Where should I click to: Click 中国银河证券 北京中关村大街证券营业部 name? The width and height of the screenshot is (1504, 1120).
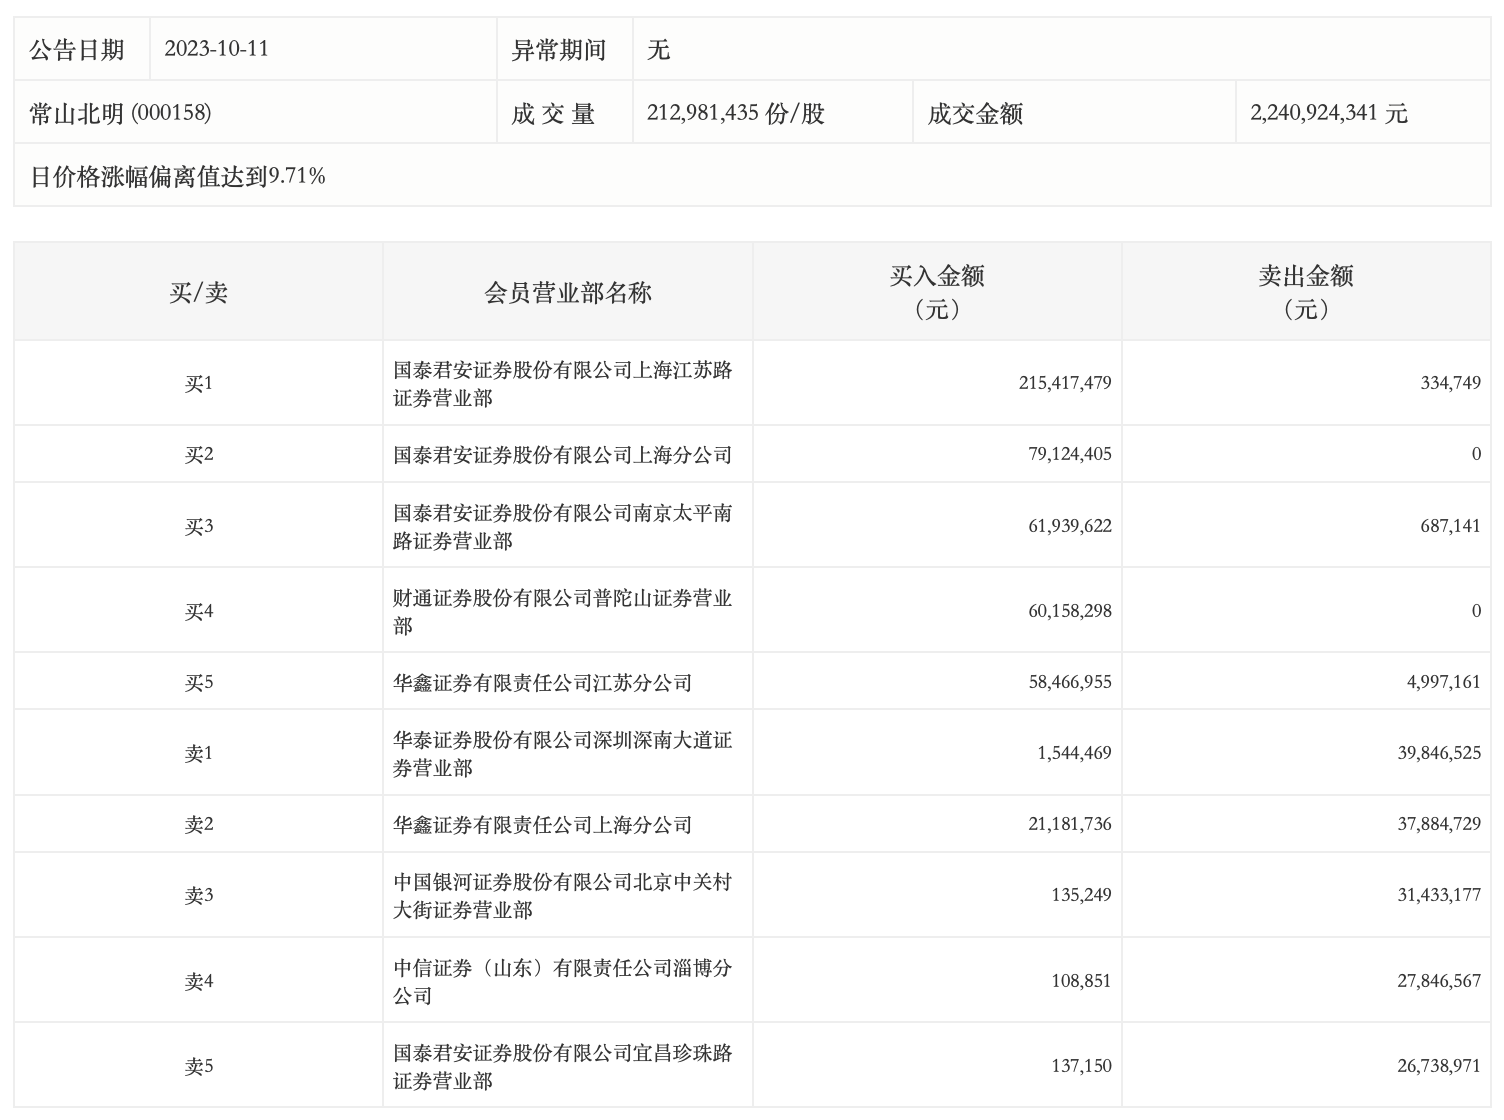563,896
